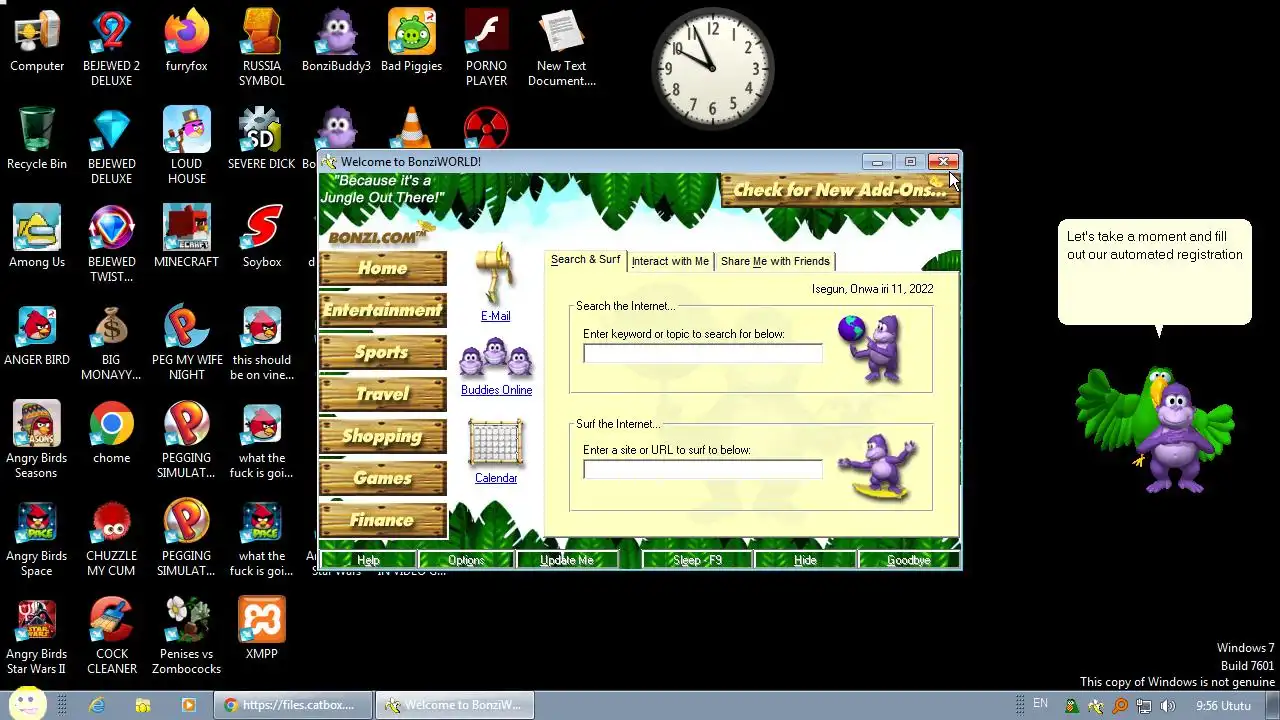The image size is (1280, 720).
Task: Click the Update Me button
Action: [567, 560]
